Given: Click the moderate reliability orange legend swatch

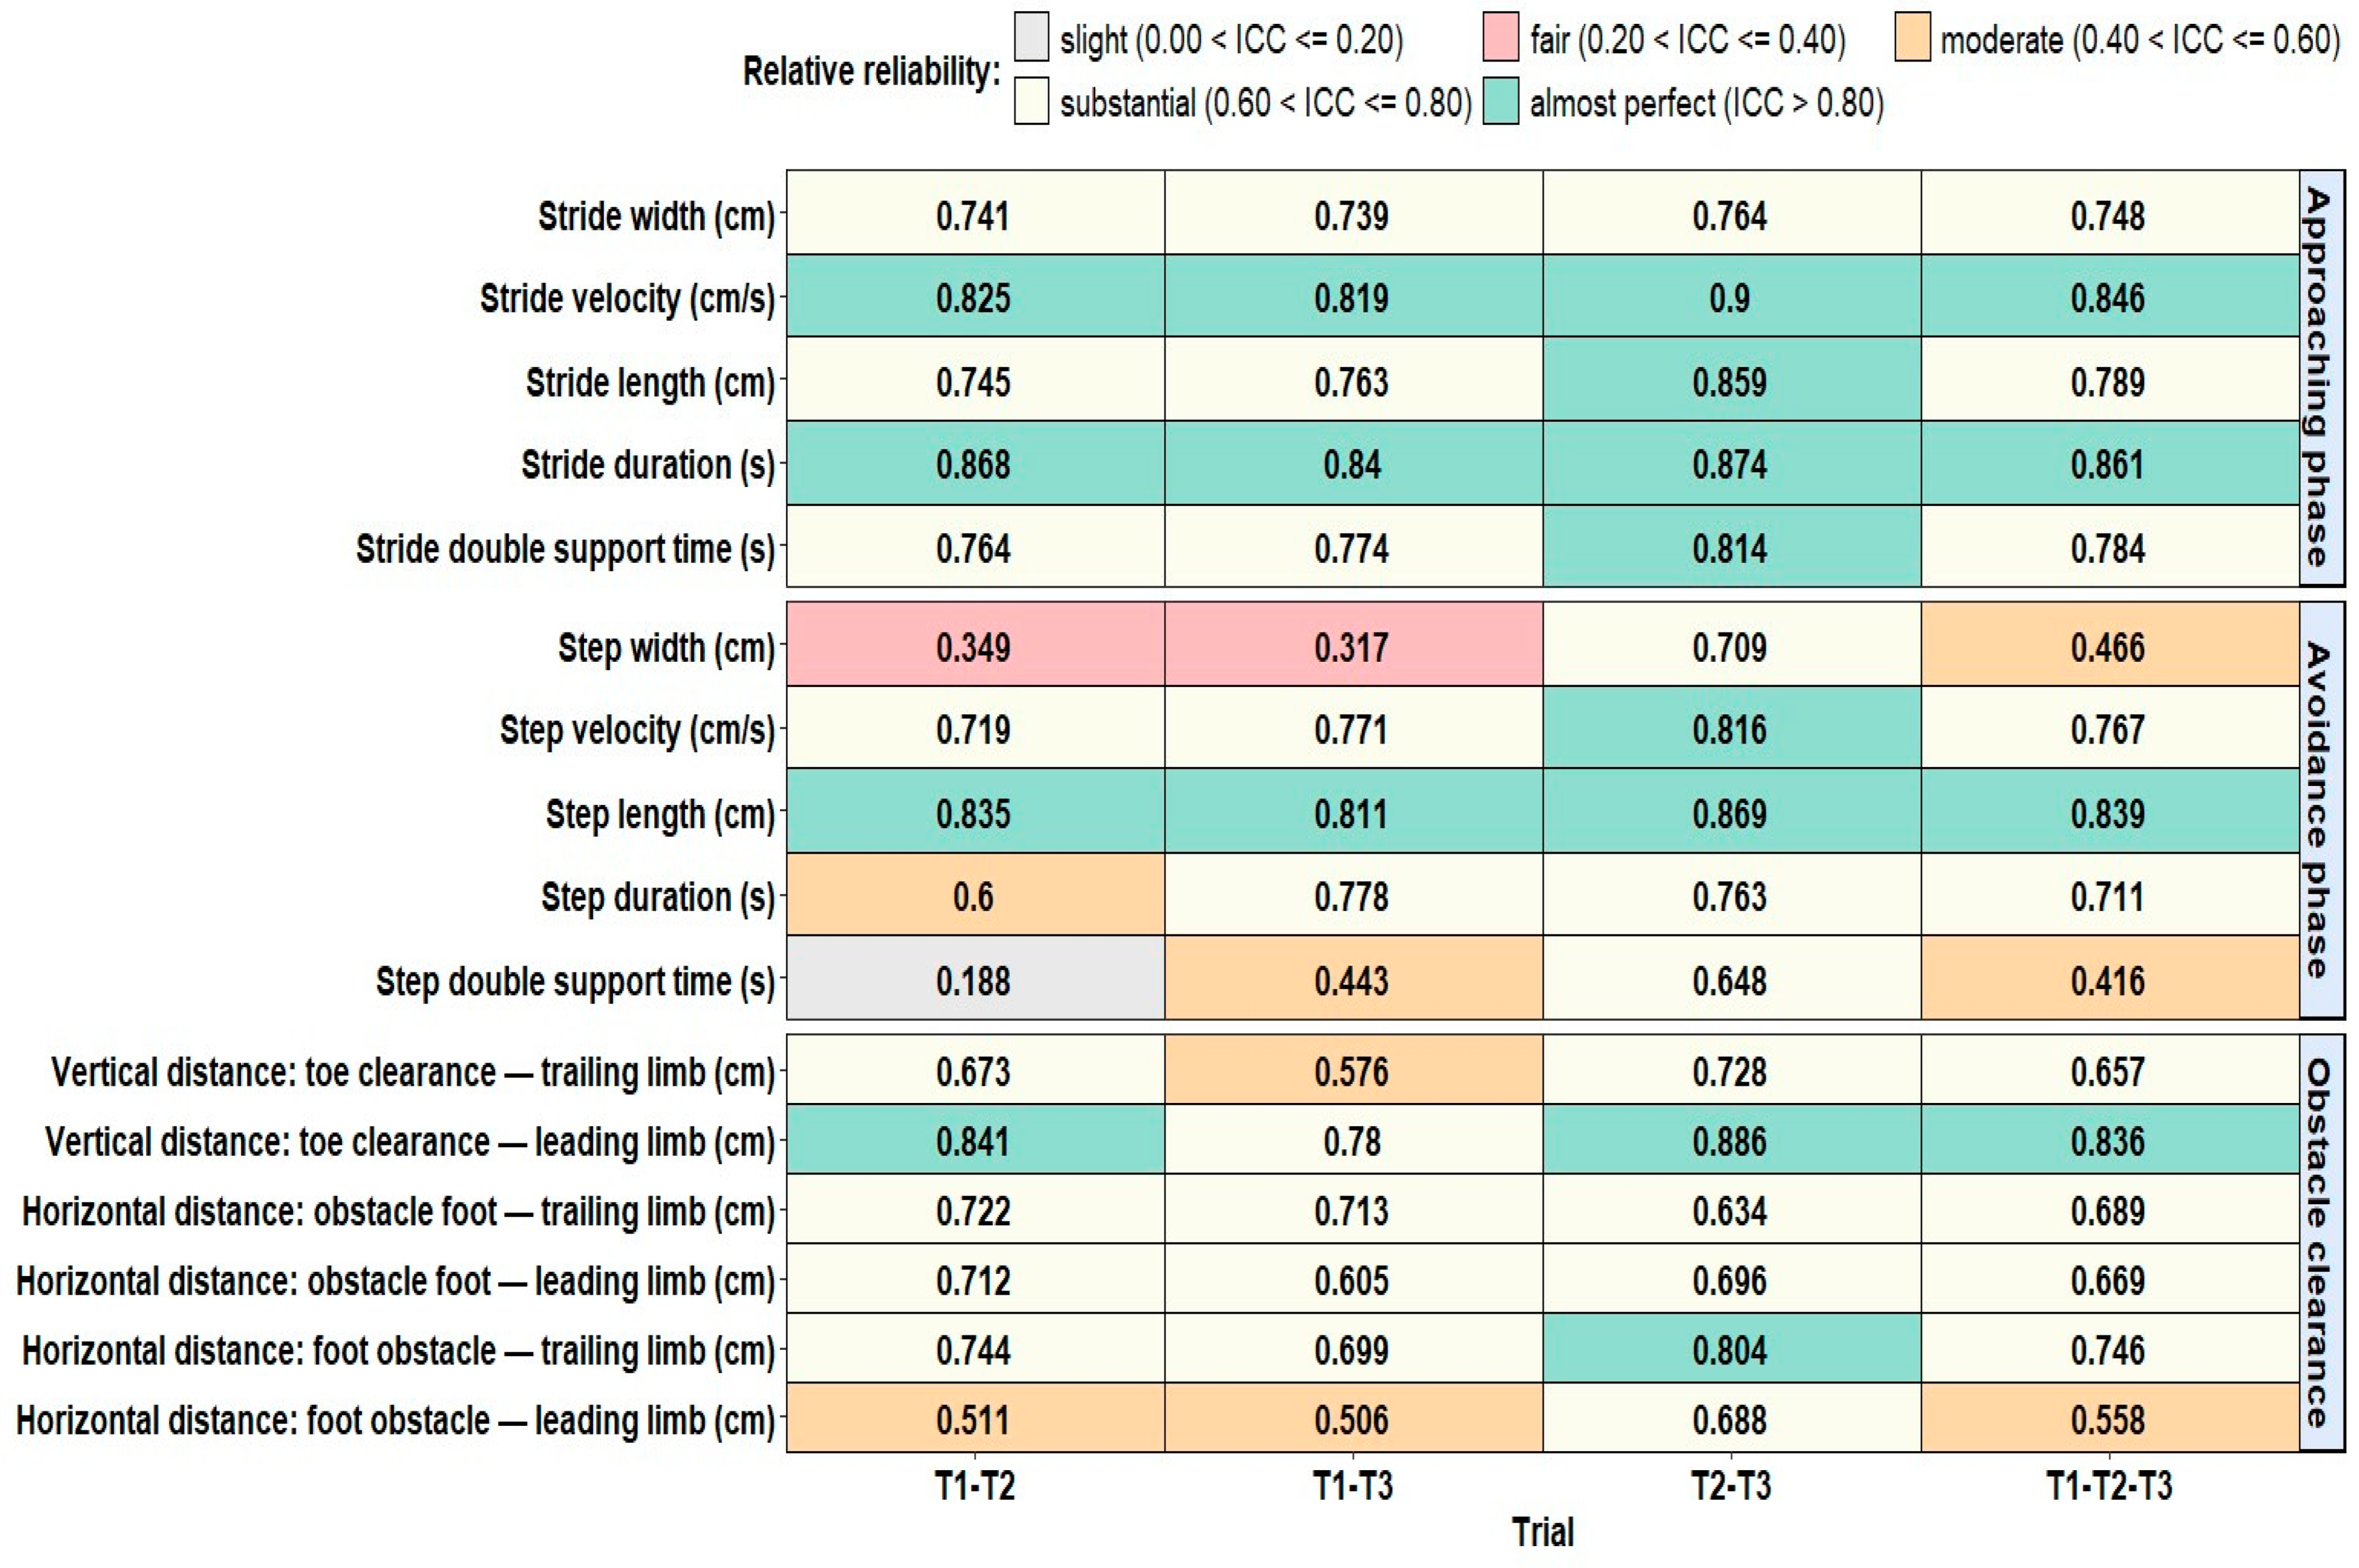Looking at the screenshot, I should pos(1912,38).
